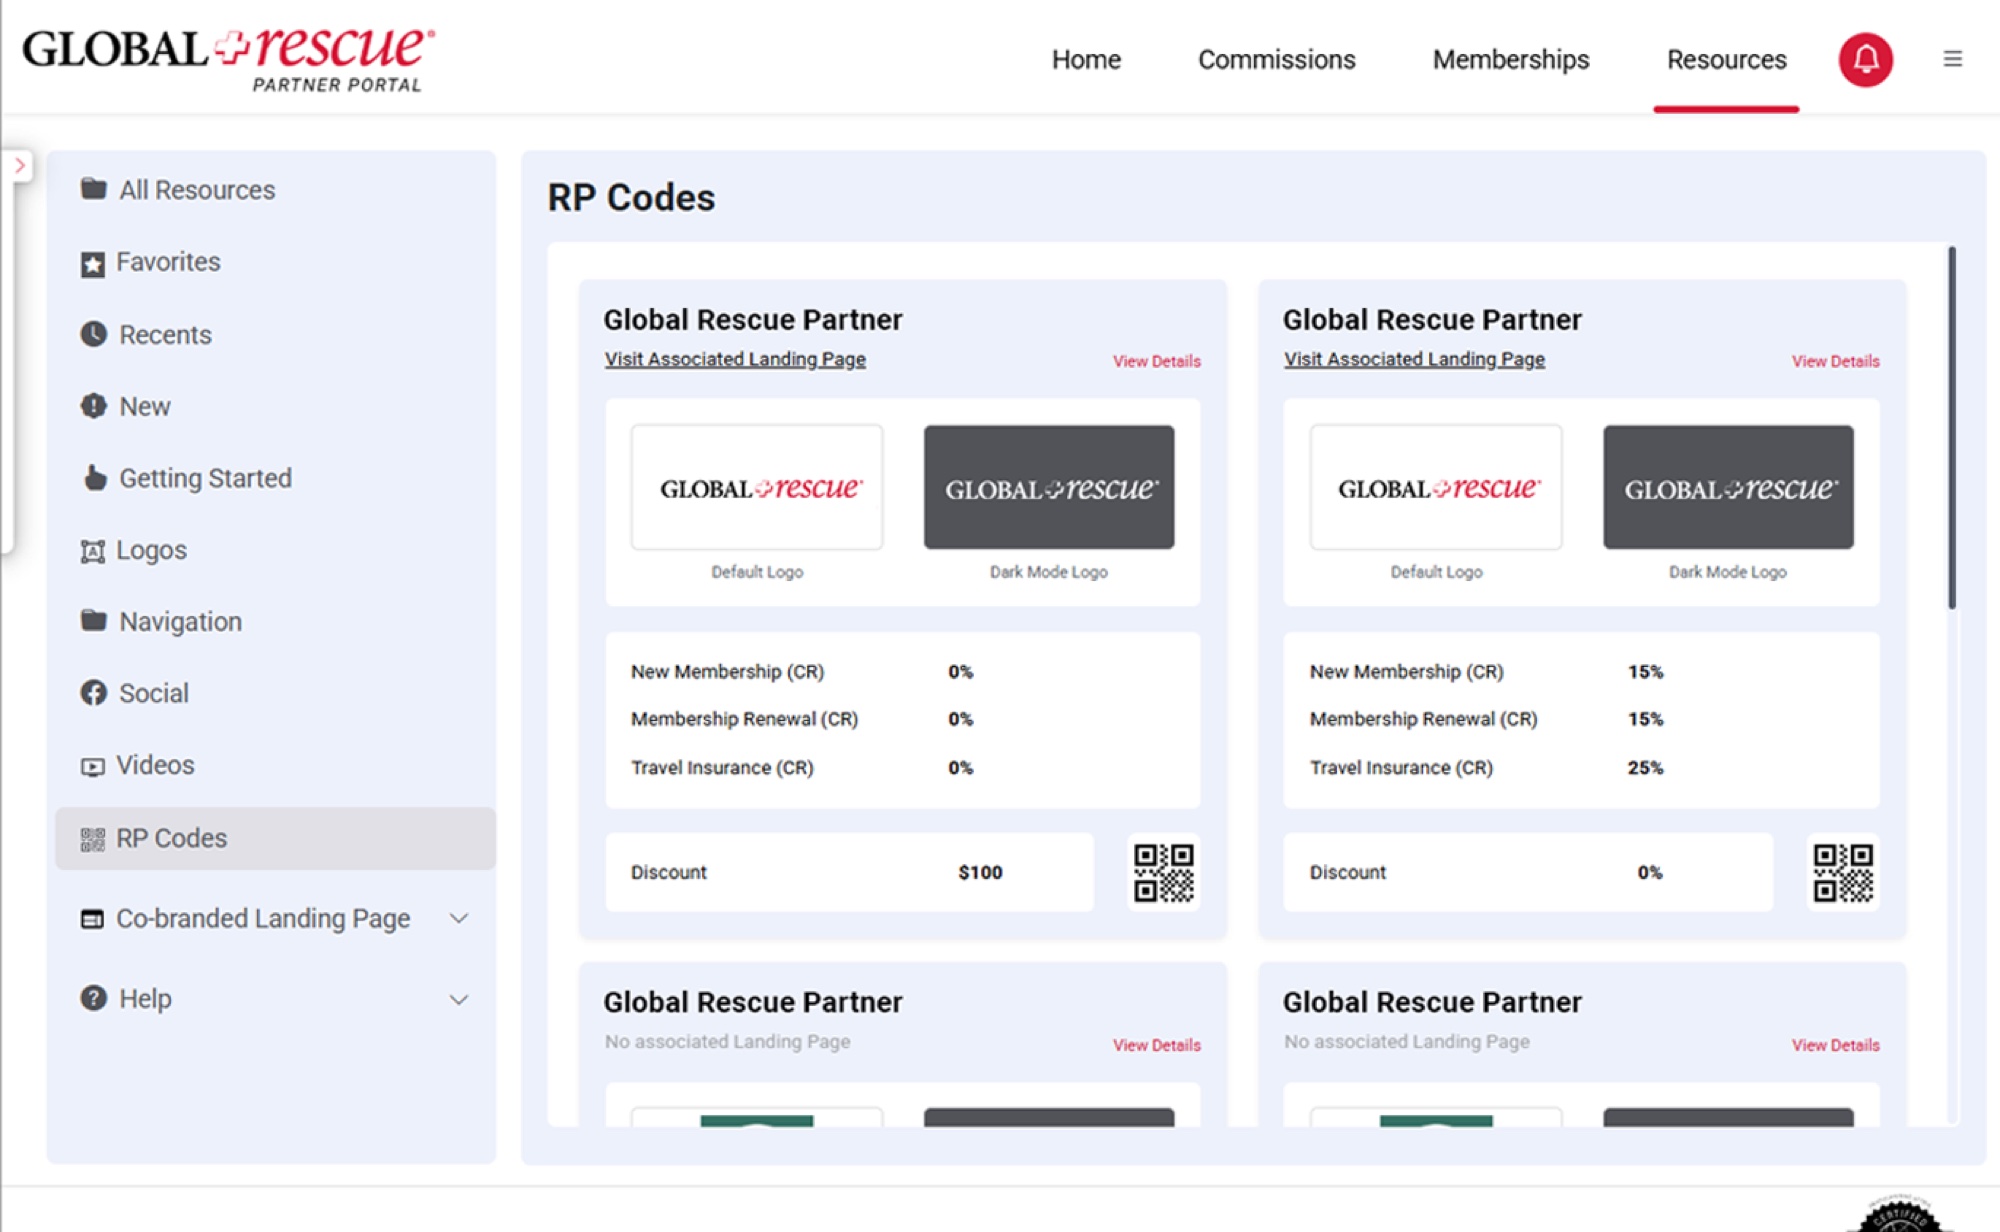Click the Co-branded Landing Page icon
Viewport: 2000px width, 1232px height.
tap(92, 919)
